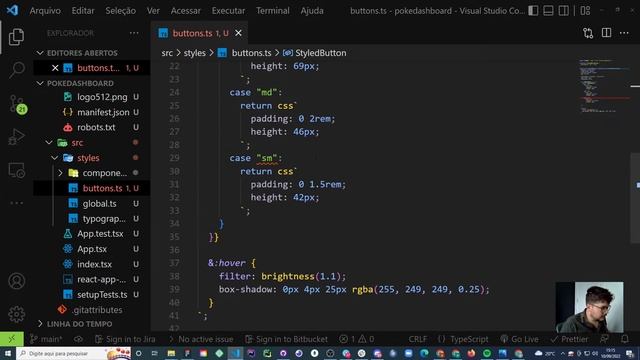Open notifications bell in status bar
The height and width of the screenshot is (360, 640).
pyautogui.click(x=624, y=339)
